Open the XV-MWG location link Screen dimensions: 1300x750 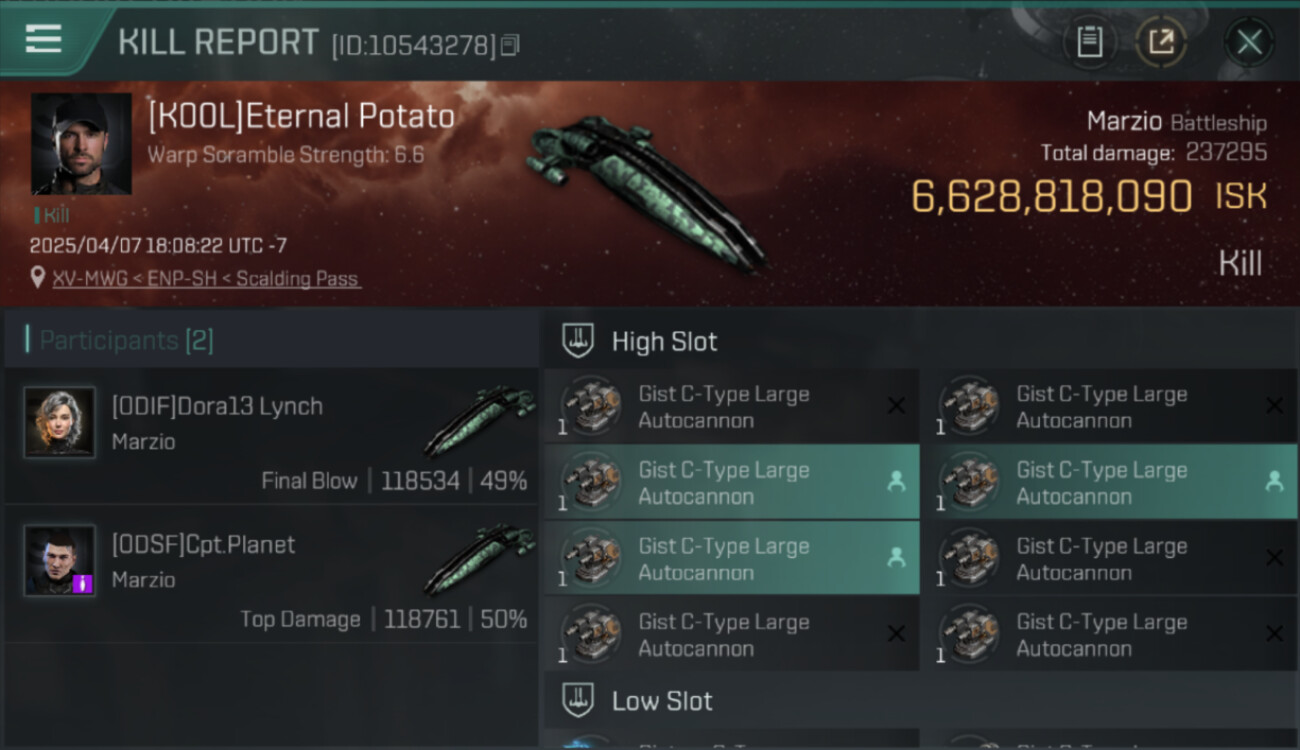206,279
